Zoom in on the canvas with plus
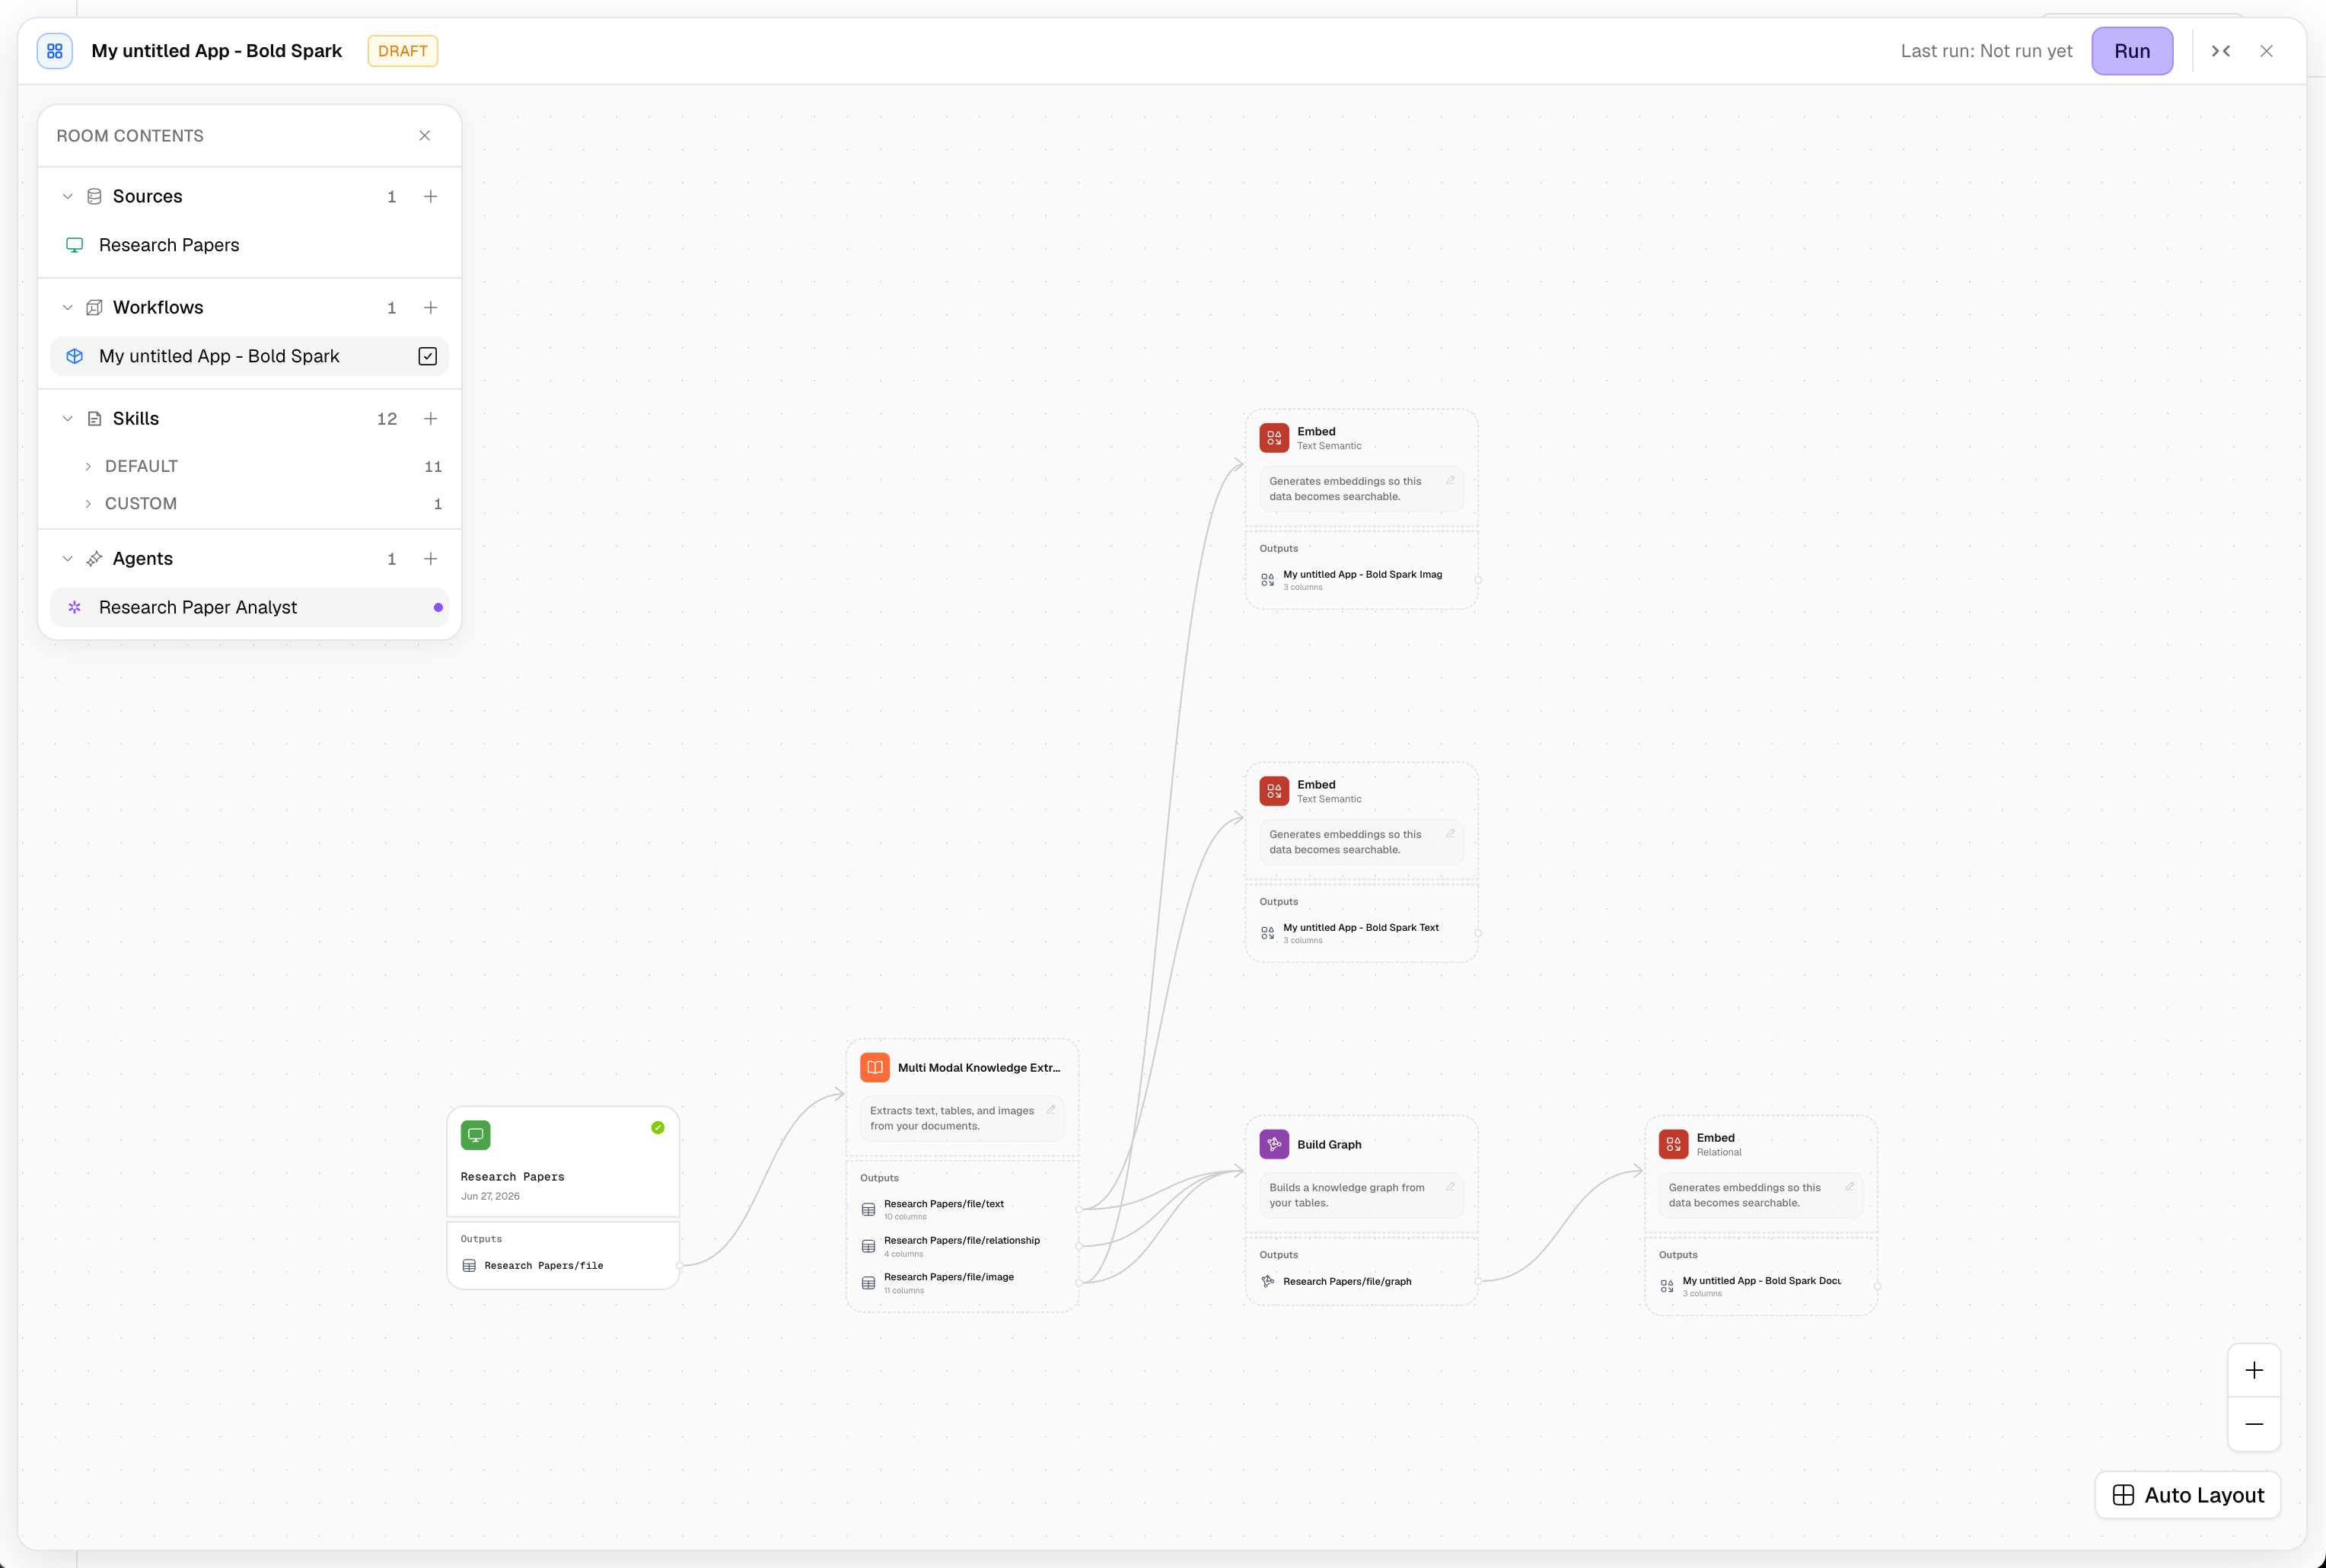The height and width of the screenshot is (1568, 2326). click(x=2254, y=1371)
